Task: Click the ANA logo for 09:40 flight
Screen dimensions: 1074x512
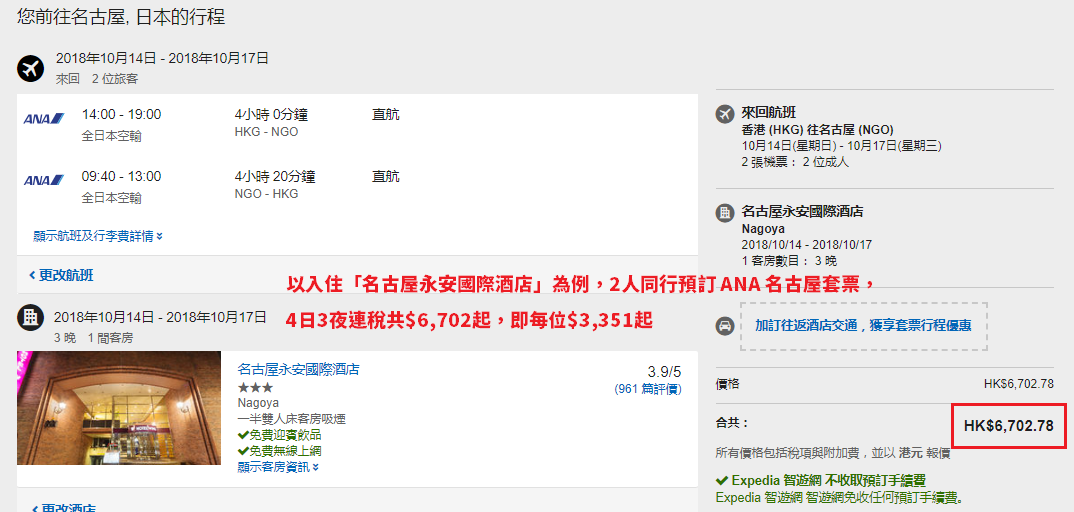Action: [x=44, y=181]
